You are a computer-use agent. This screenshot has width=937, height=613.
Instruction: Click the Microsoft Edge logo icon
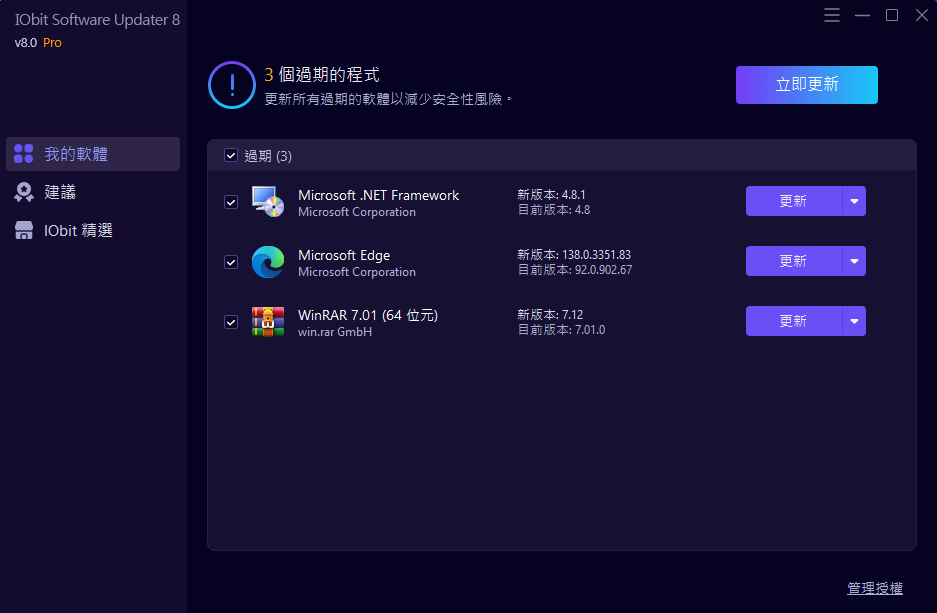tap(268, 262)
